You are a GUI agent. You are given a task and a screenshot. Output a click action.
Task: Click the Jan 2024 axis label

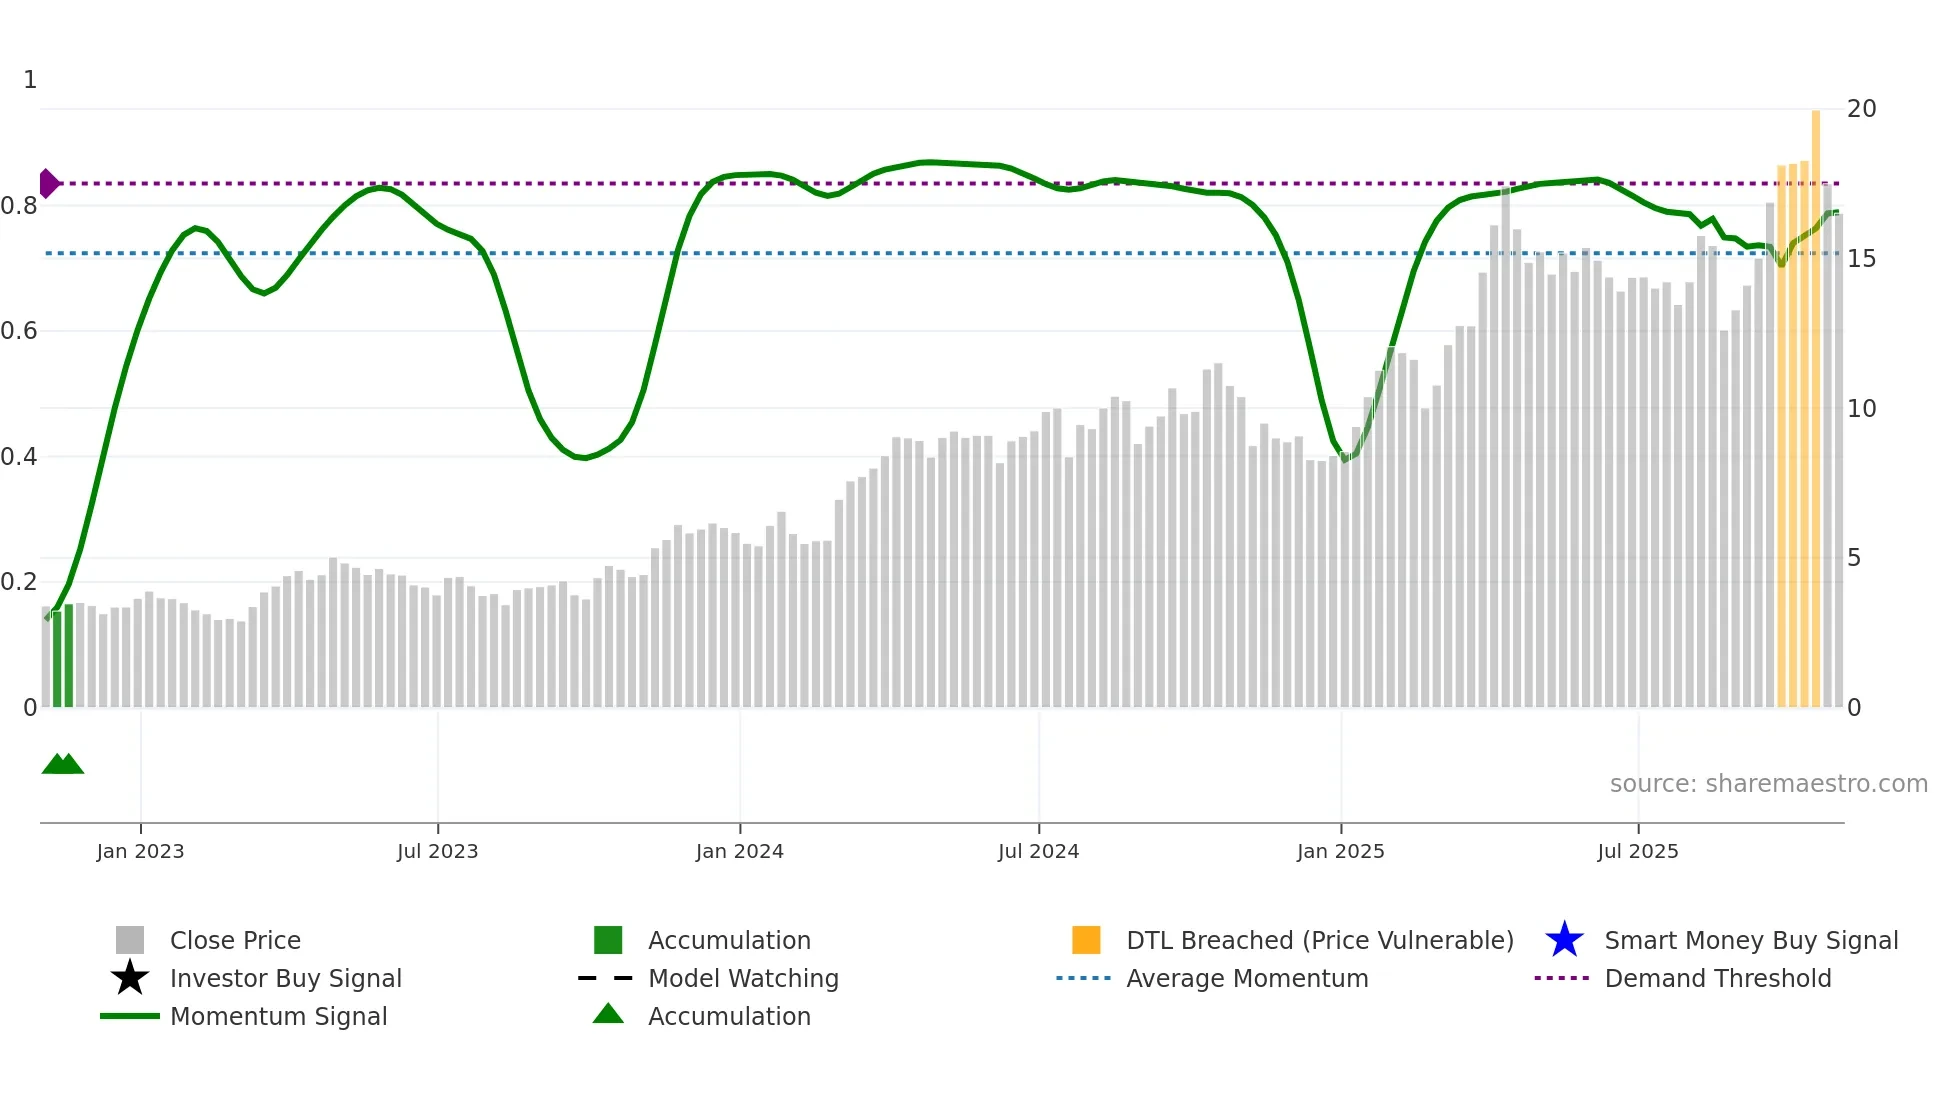click(739, 851)
